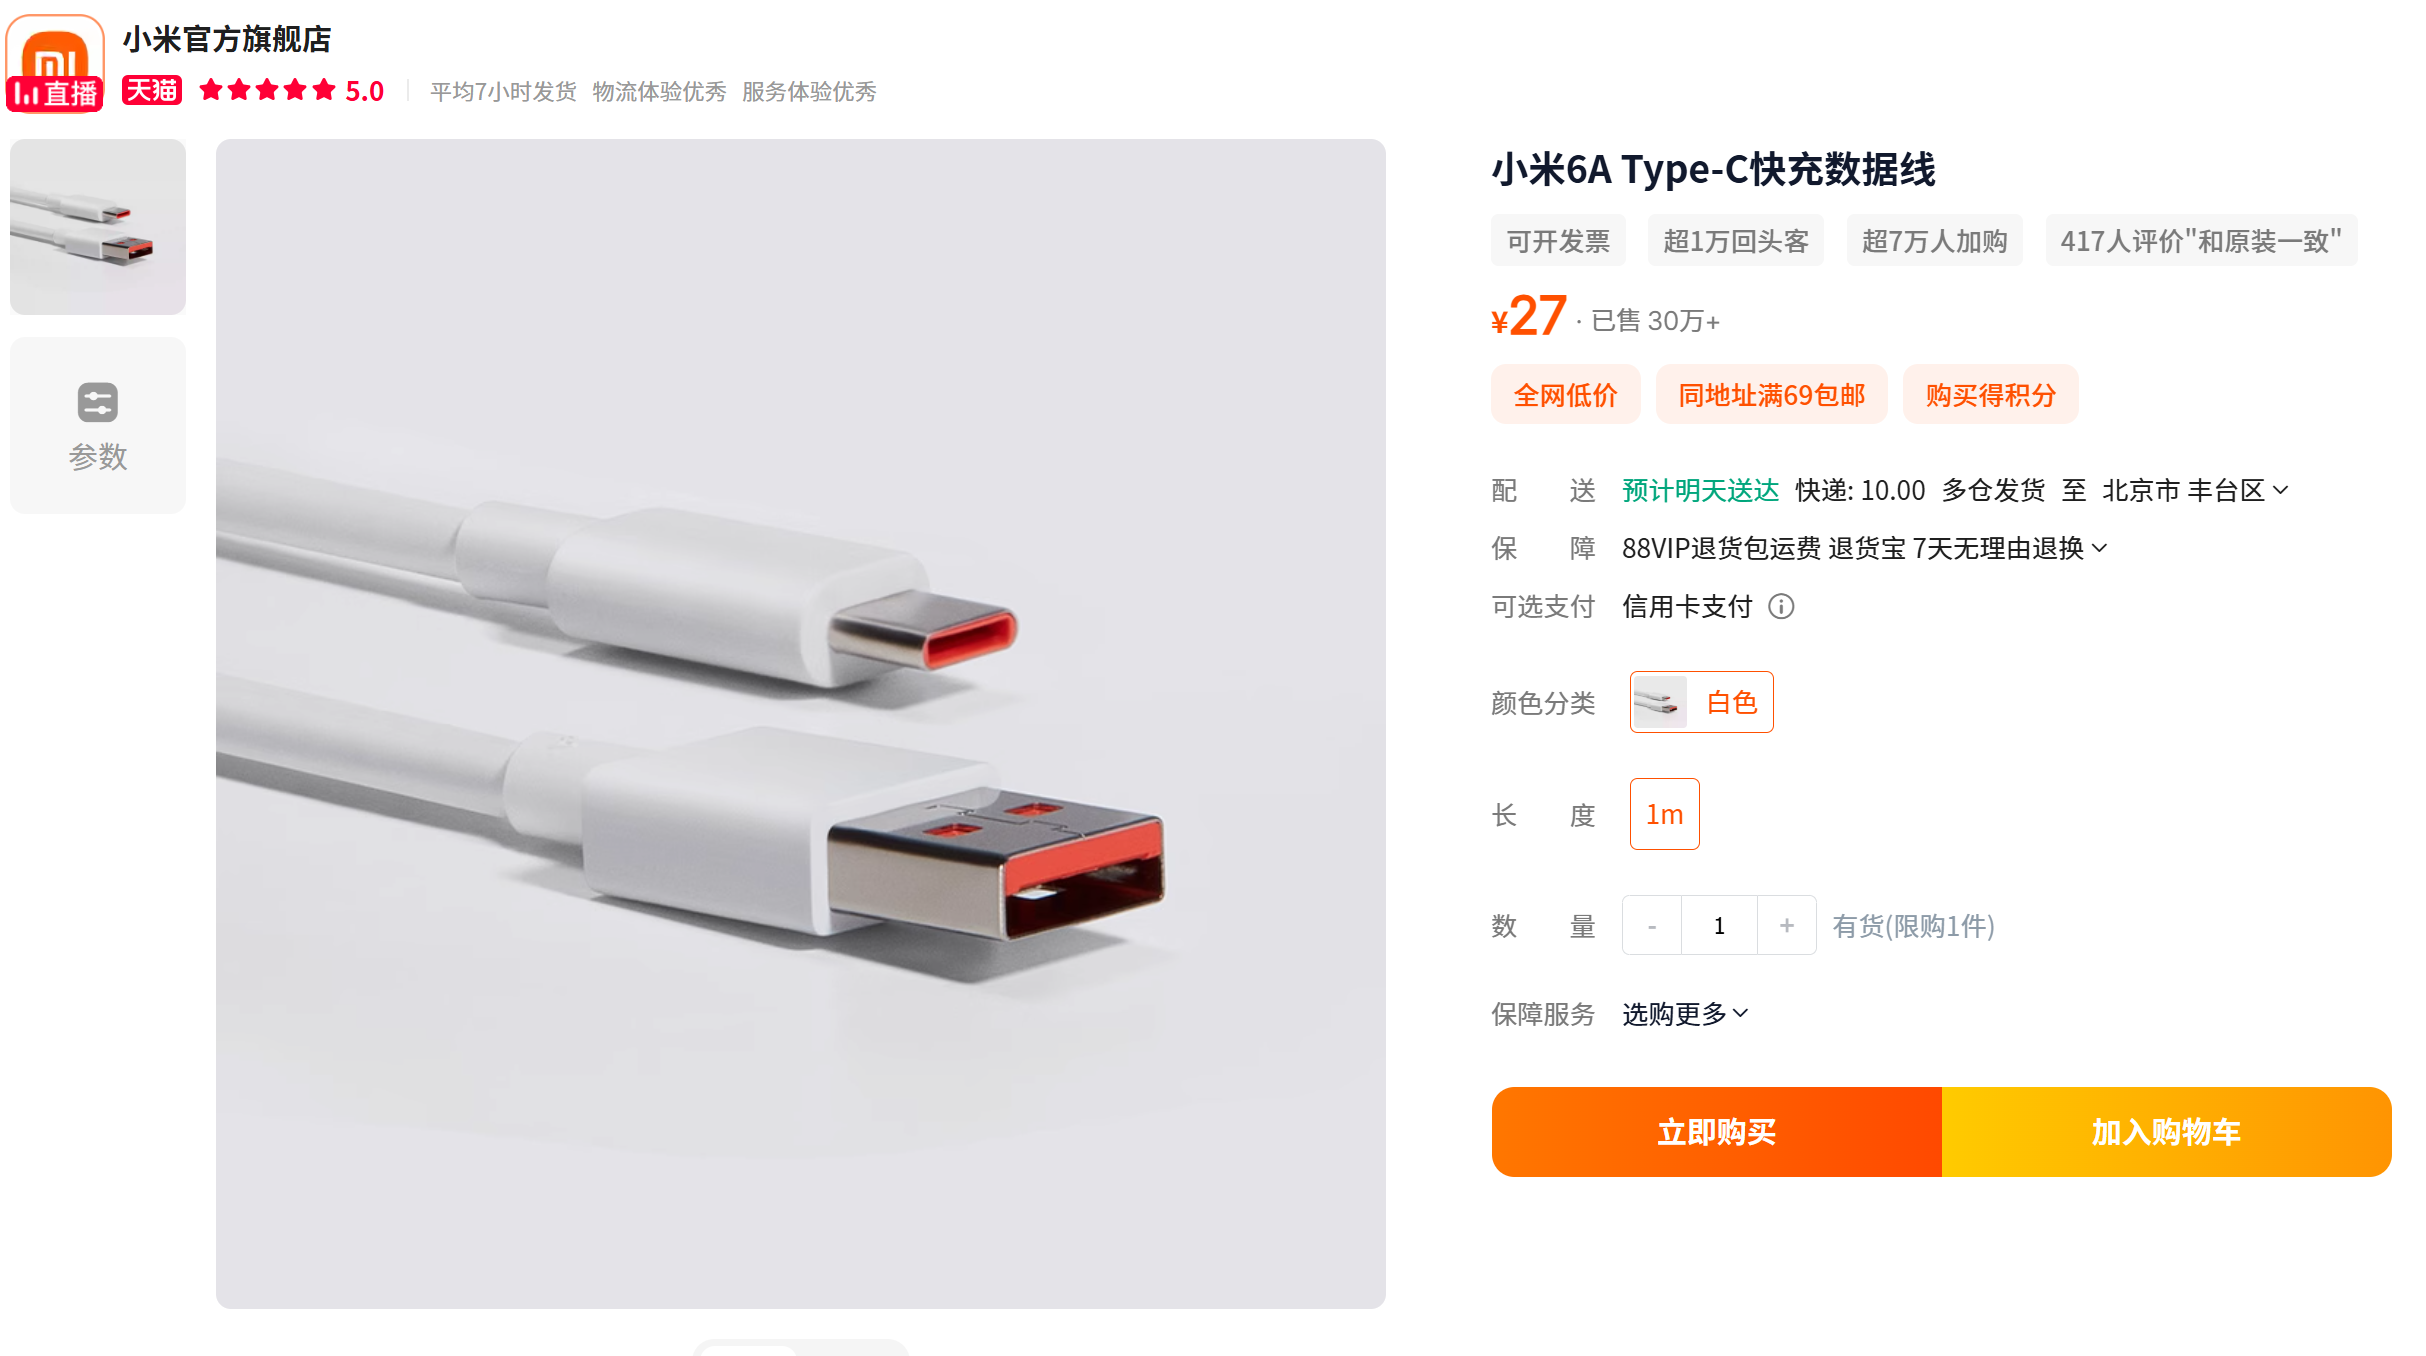2426x1356 pixels.
Task: Decrease quantity with the minus button
Action: [x=1652, y=926]
